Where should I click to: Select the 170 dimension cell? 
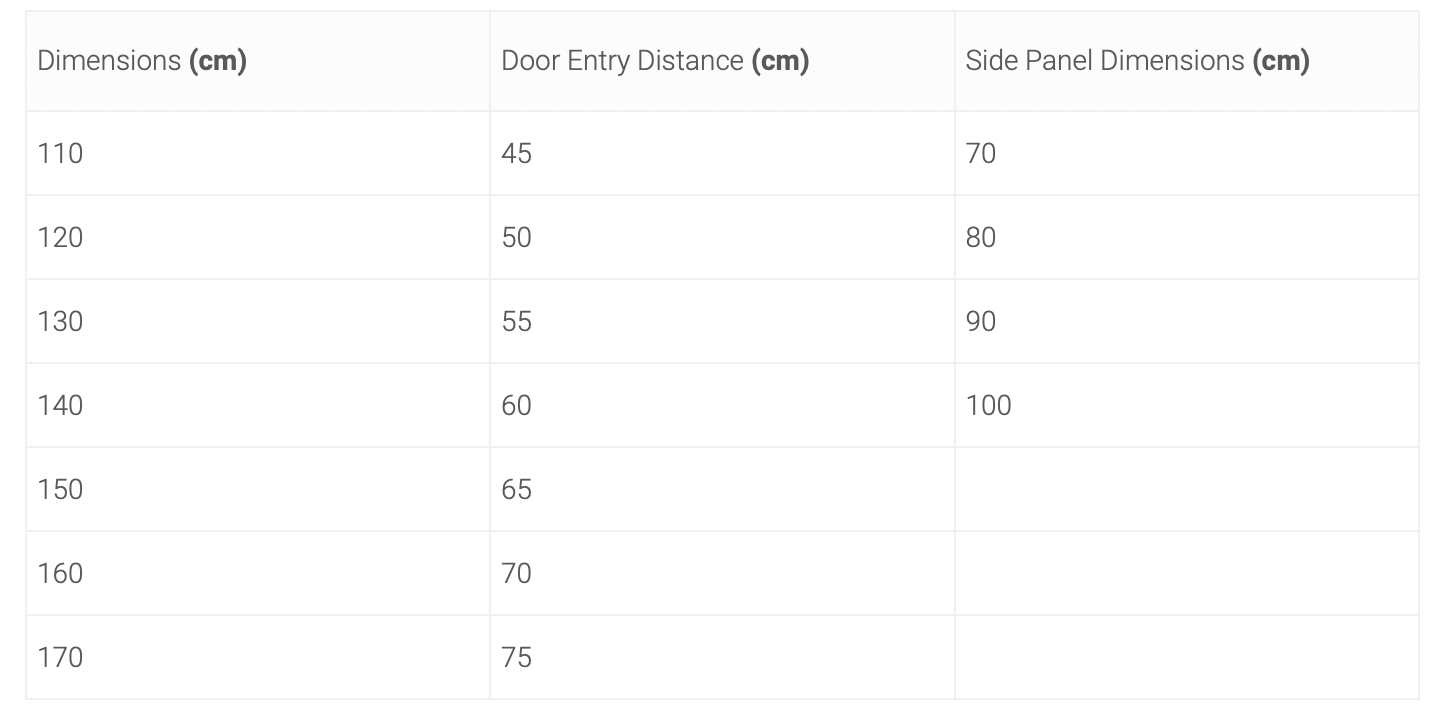(258, 657)
